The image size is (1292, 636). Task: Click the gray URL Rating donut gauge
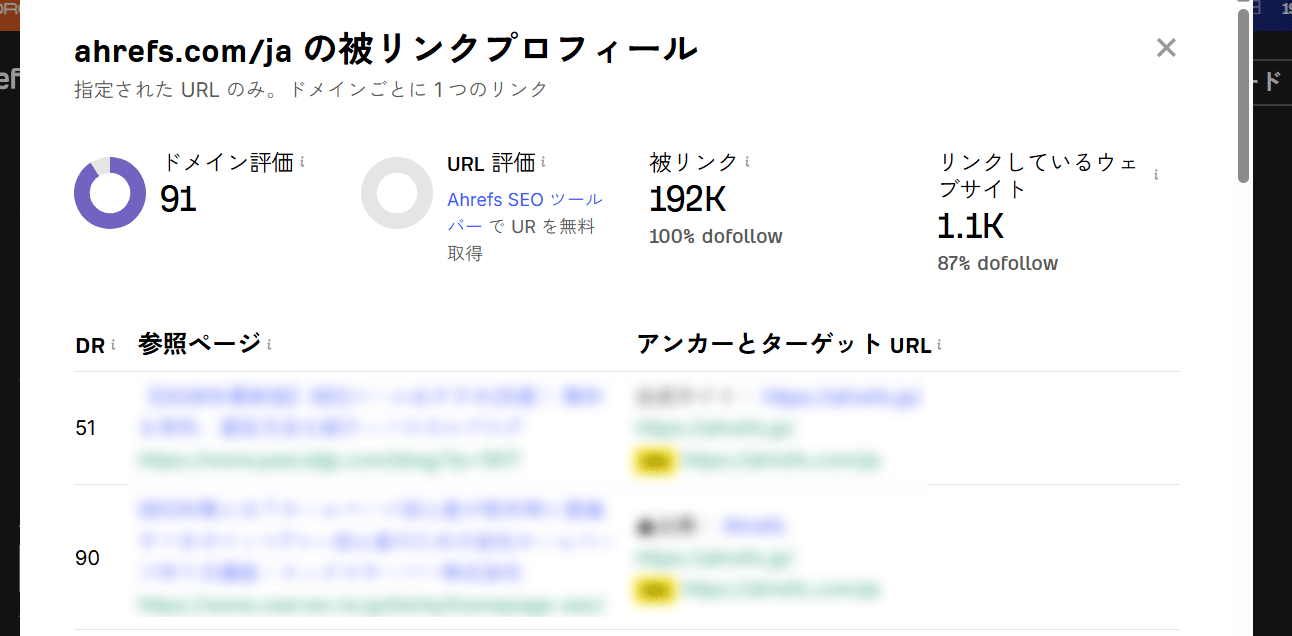coord(397,192)
